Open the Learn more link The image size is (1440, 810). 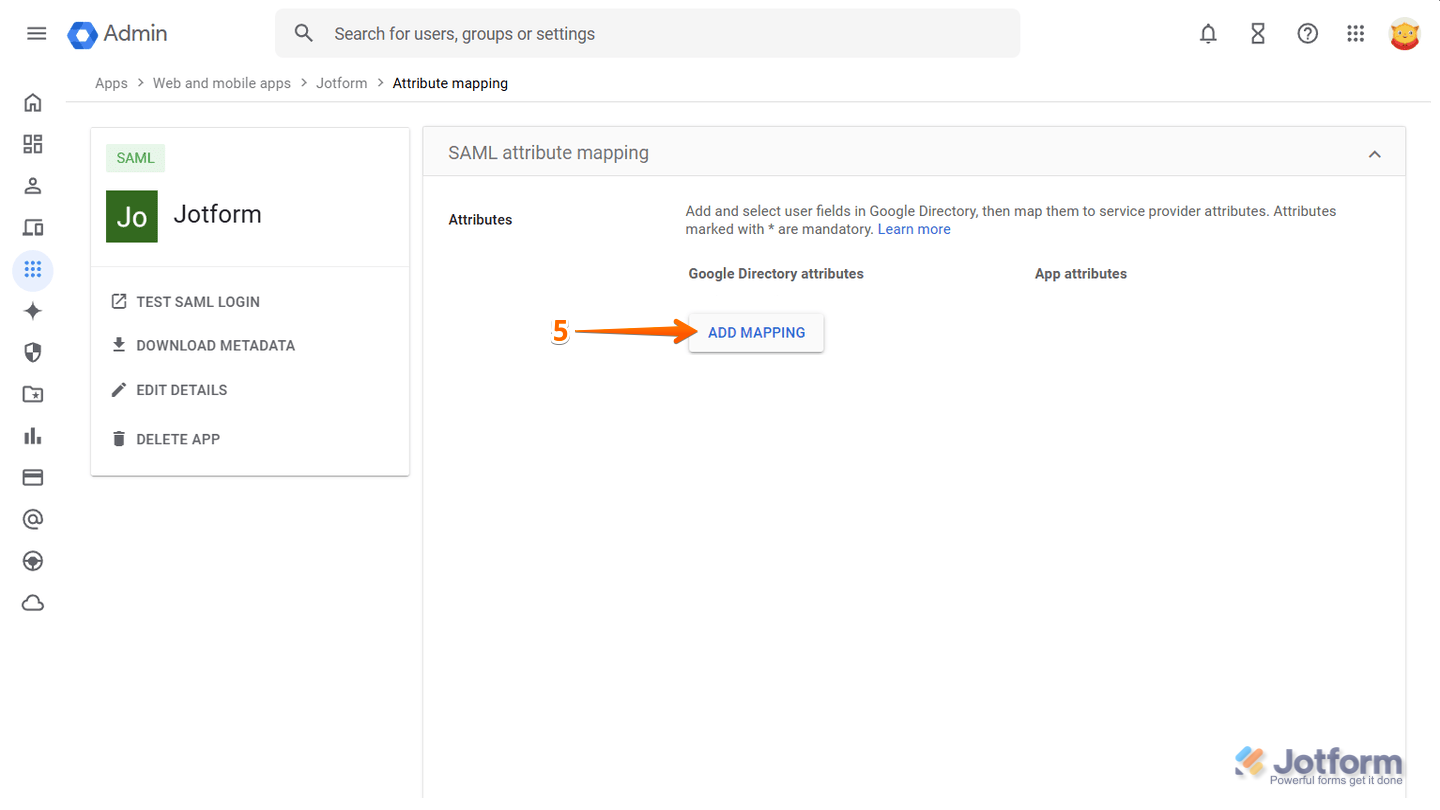(914, 230)
